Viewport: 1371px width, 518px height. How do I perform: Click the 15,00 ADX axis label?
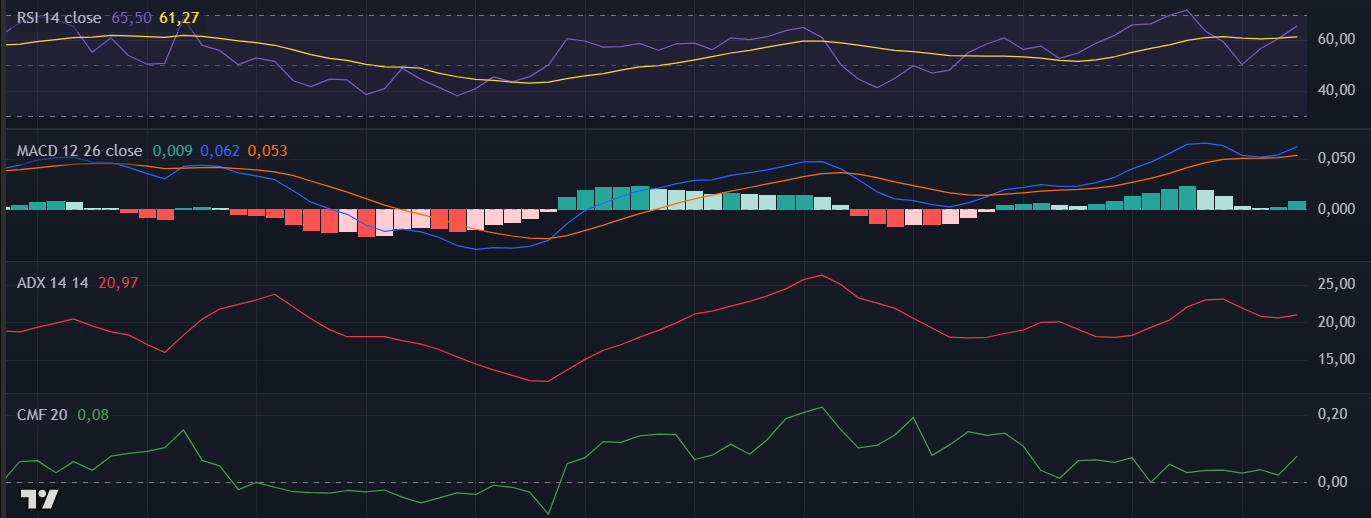point(1337,359)
